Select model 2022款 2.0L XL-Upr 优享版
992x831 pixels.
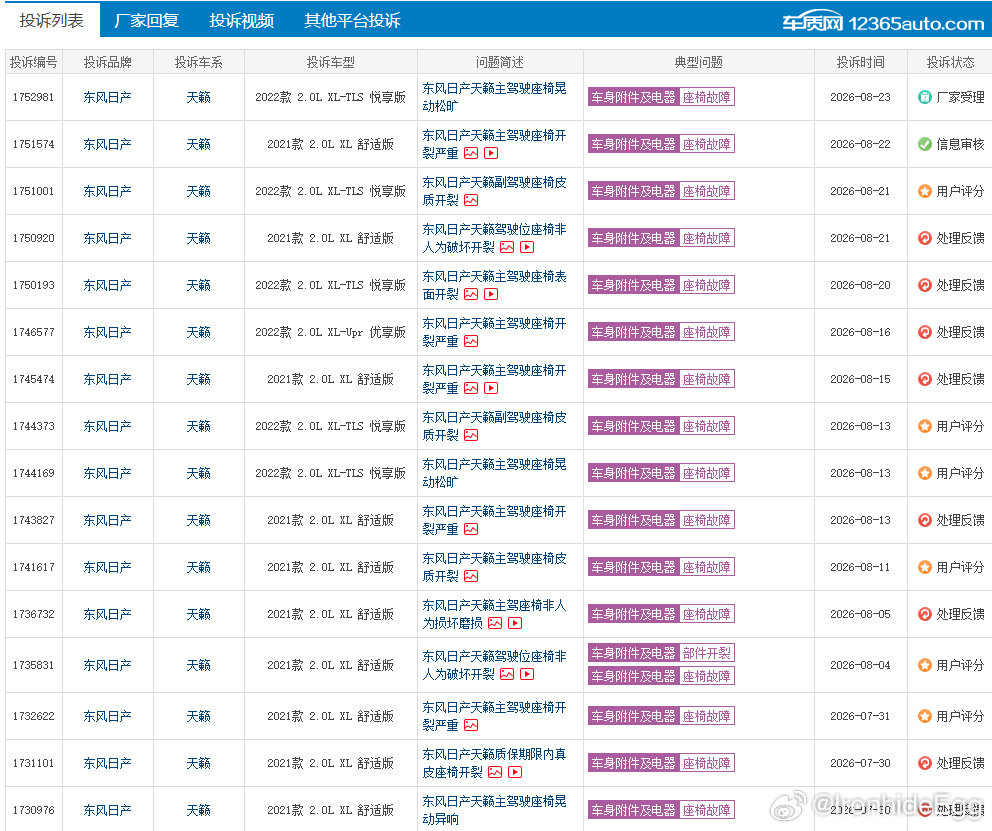point(330,332)
